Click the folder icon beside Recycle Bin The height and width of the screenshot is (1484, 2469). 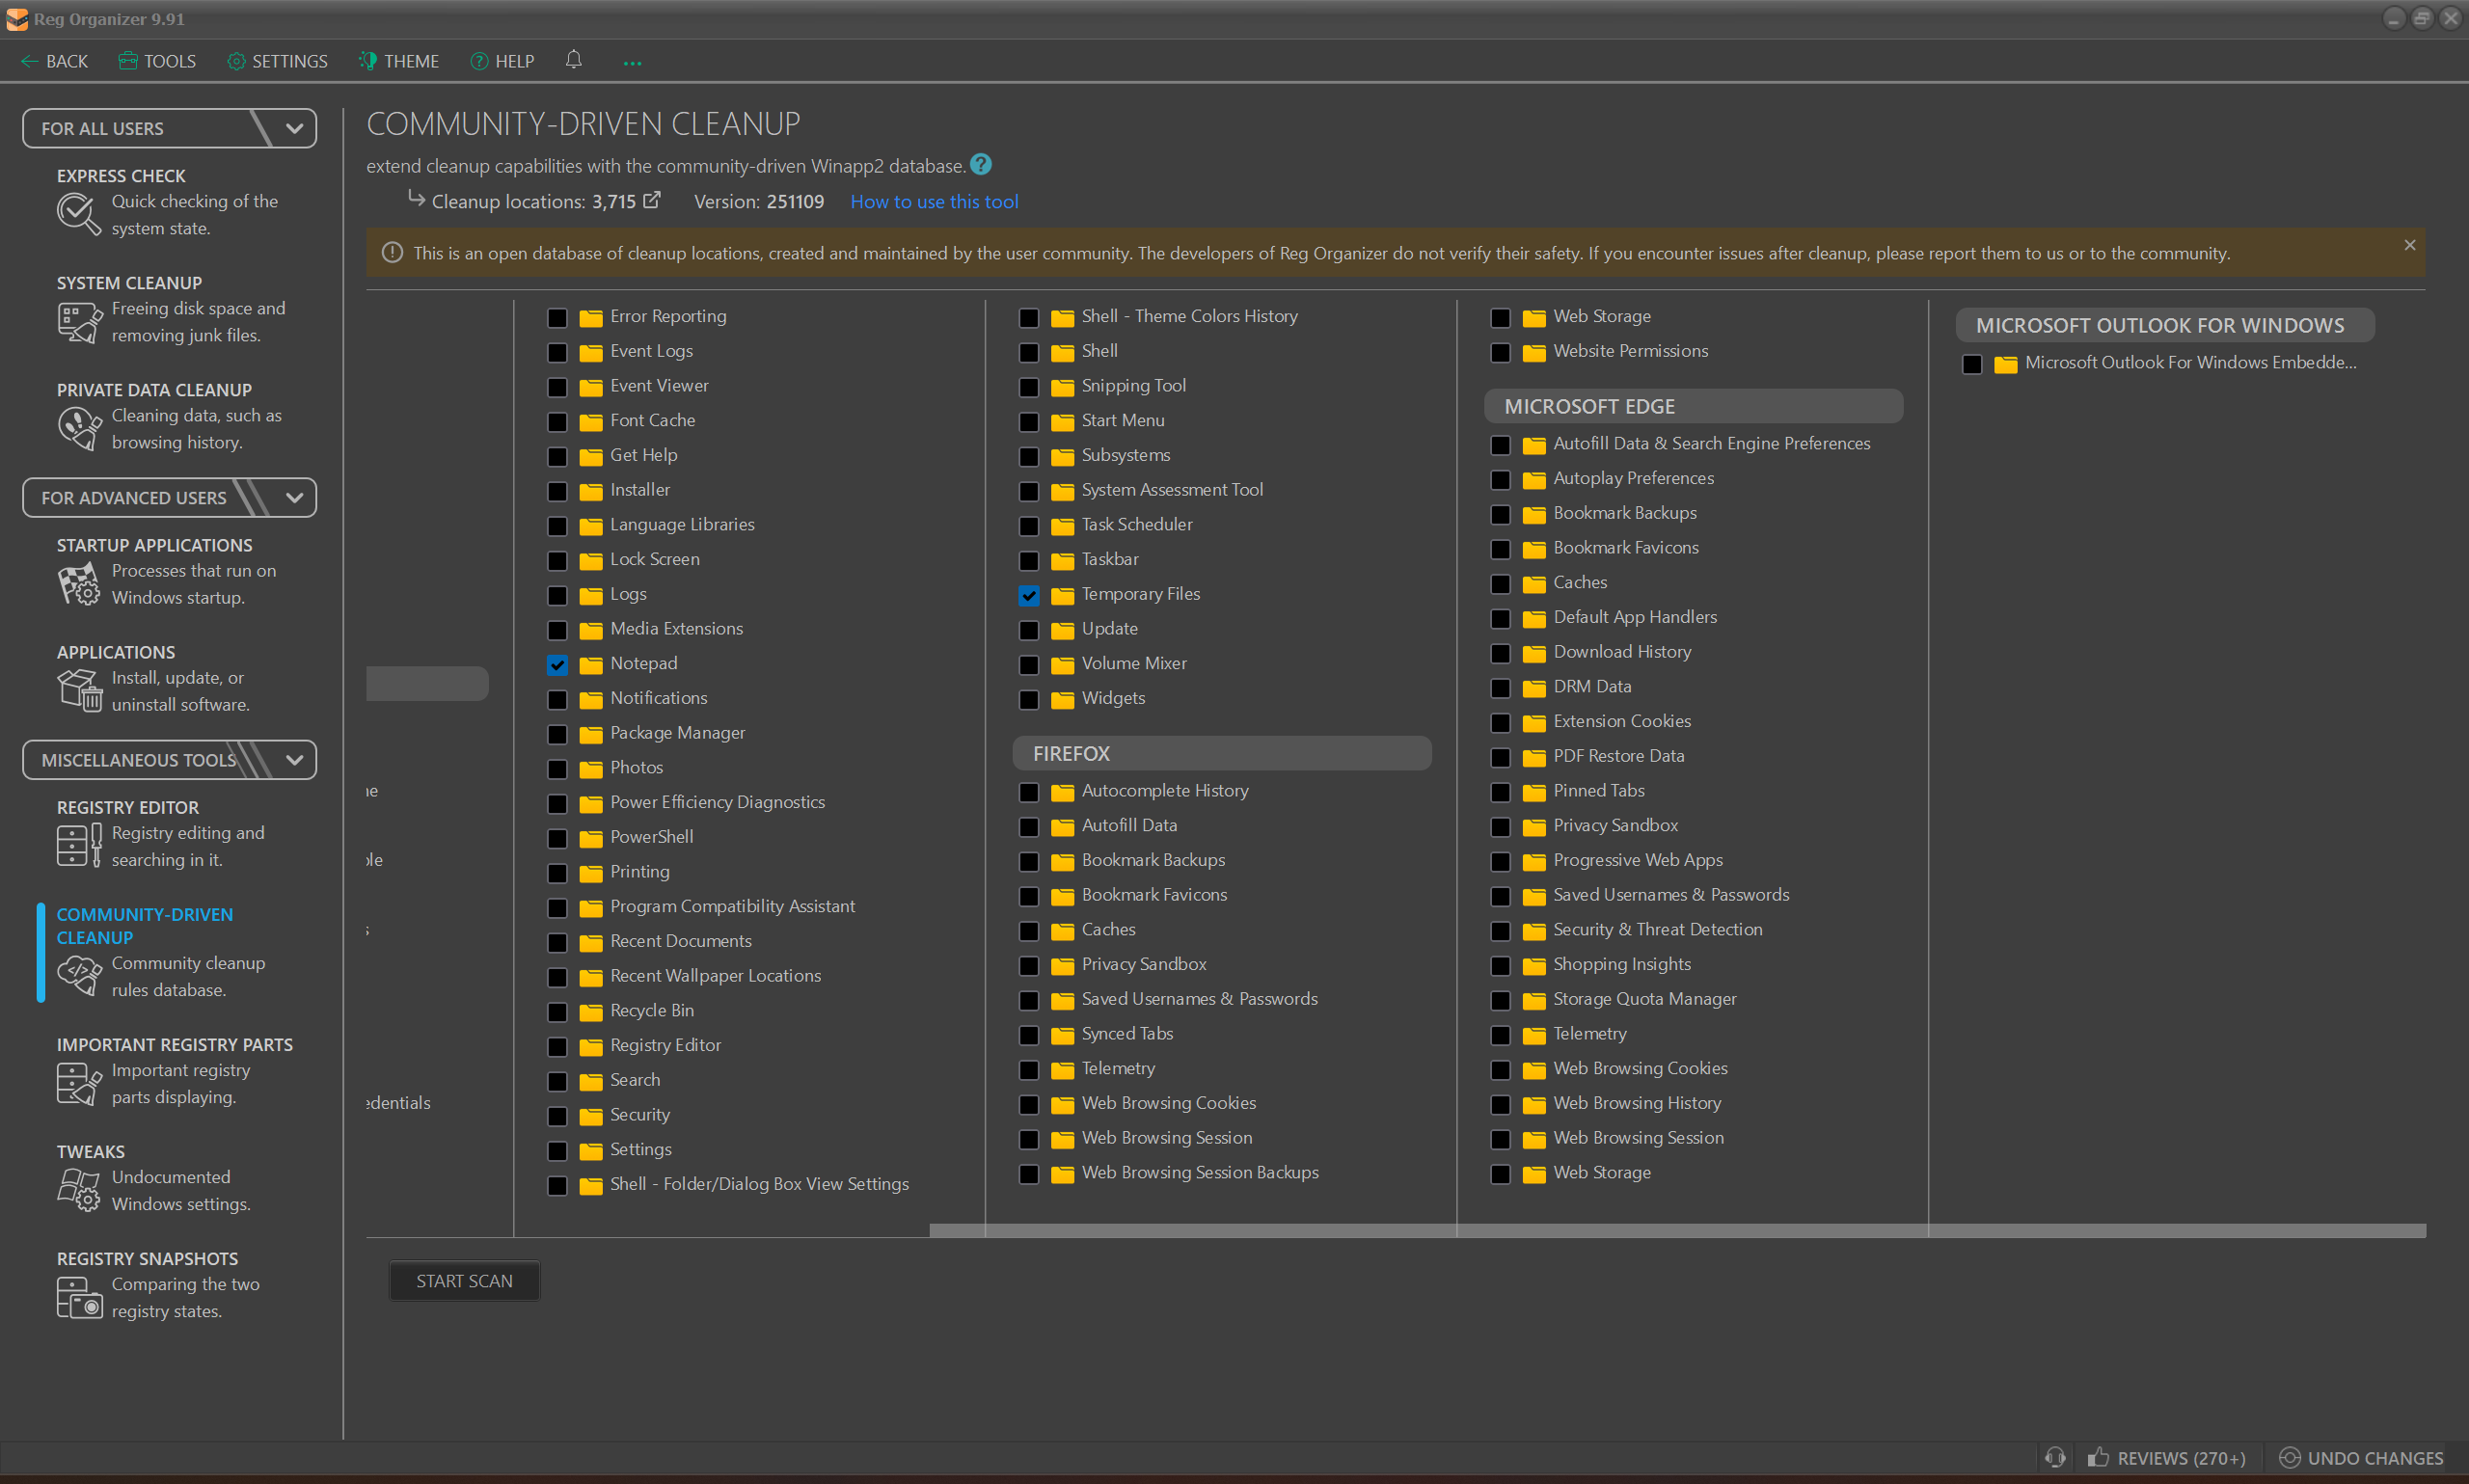(591, 1012)
